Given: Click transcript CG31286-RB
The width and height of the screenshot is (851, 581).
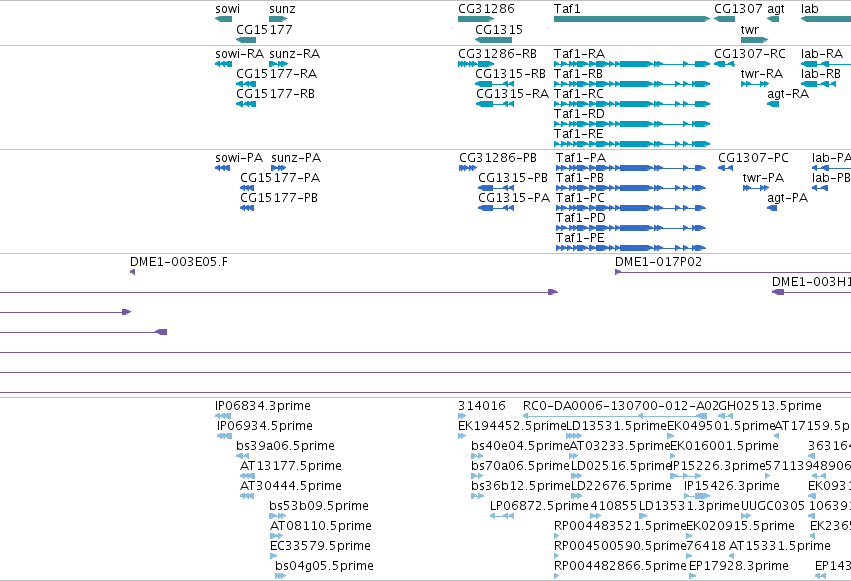Looking at the screenshot, I should tap(497, 54).
